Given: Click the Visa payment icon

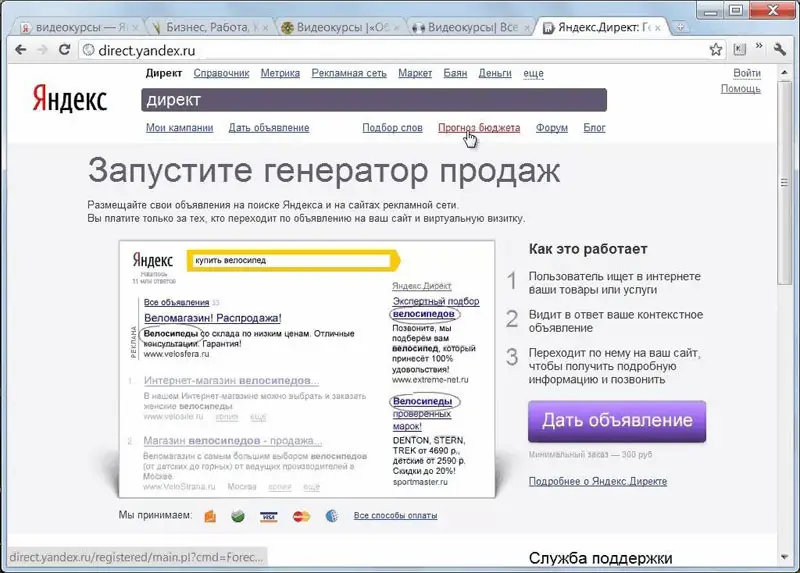Looking at the screenshot, I should [x=268, y=517].
